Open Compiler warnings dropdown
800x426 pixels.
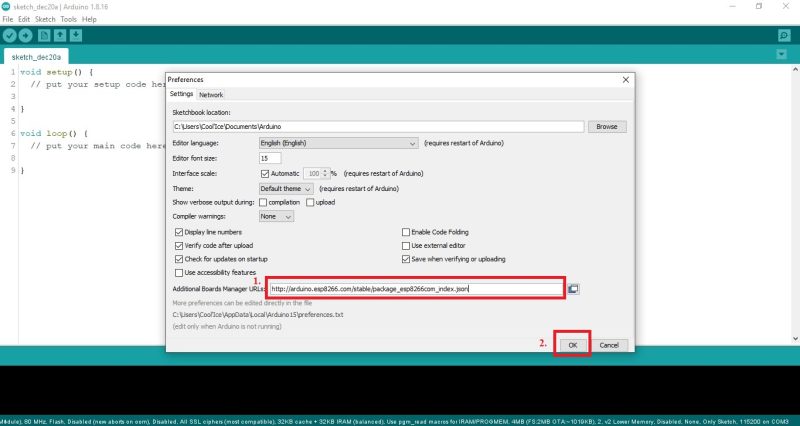pyautogui.click(x=276, y=216)
